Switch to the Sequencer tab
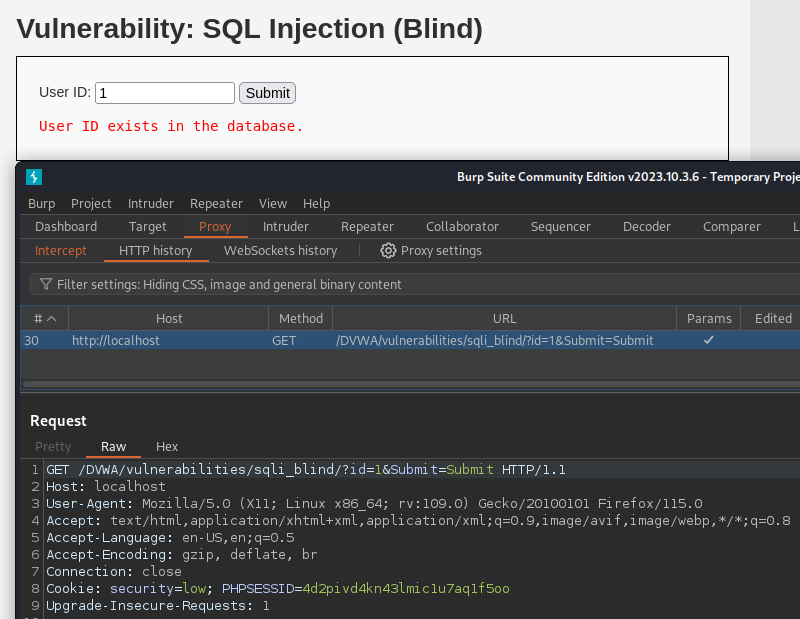 point(561,227)
